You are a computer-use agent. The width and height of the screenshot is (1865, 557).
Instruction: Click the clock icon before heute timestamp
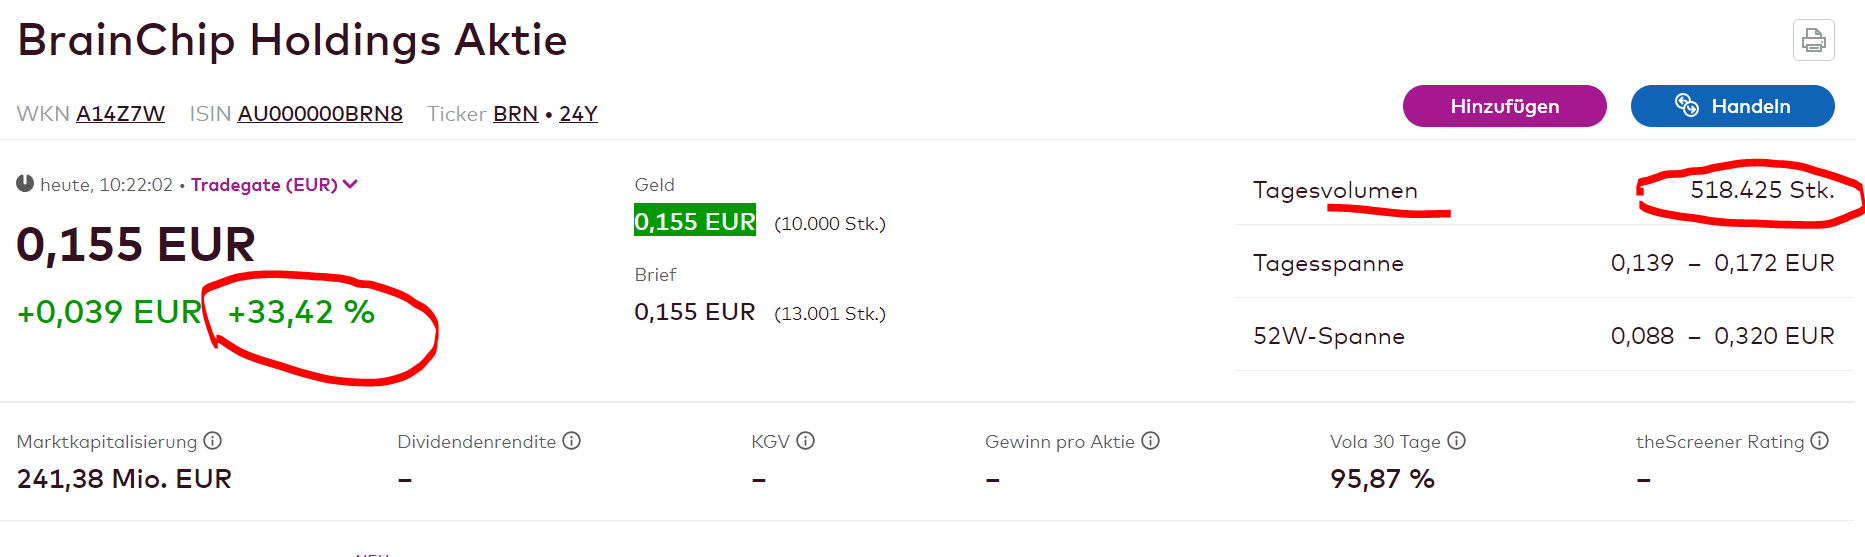coord(25,183)
